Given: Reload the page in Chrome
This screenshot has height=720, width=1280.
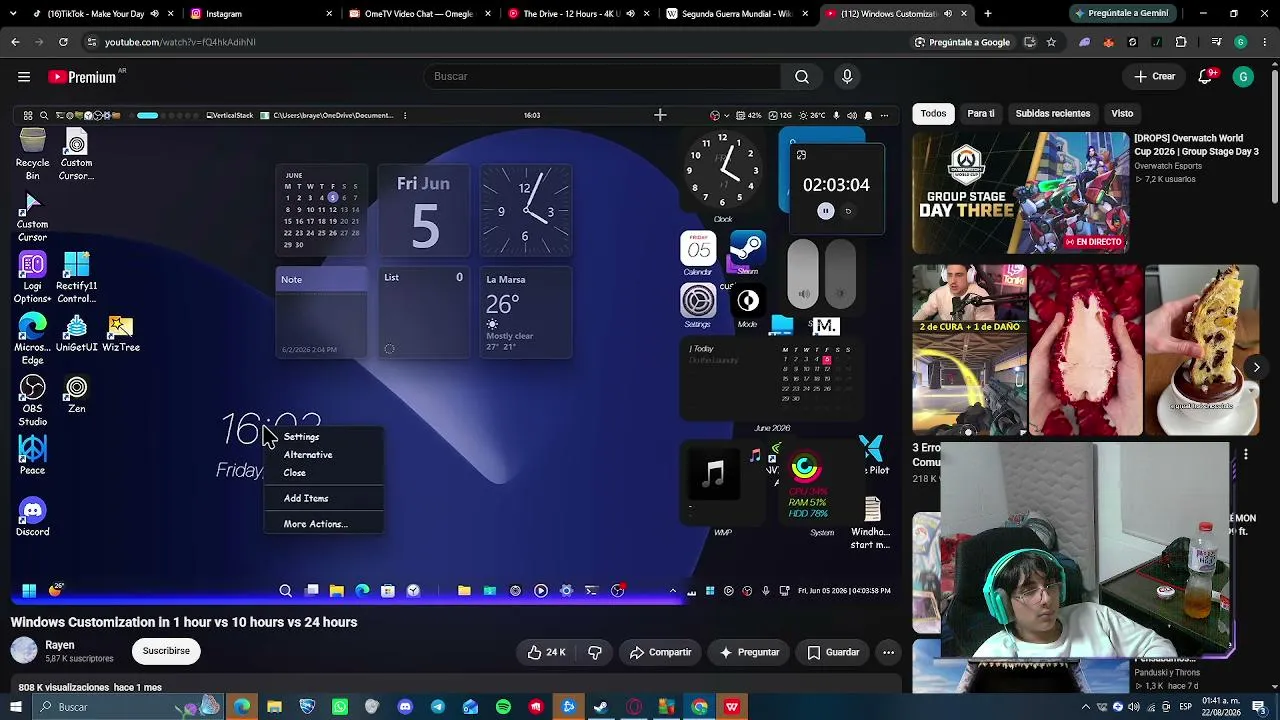Looking at the screenshot, I should [63, 42].
